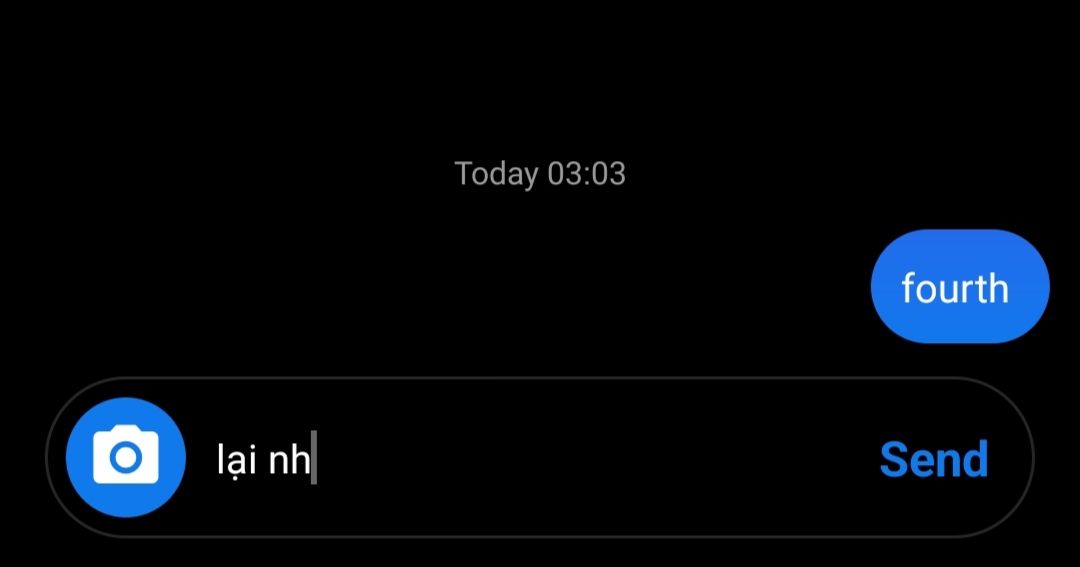The width and height of the screenshot is (1080, 567).
Task: Click the letters "nh" in the draft
Action: [x=289, y=459]
